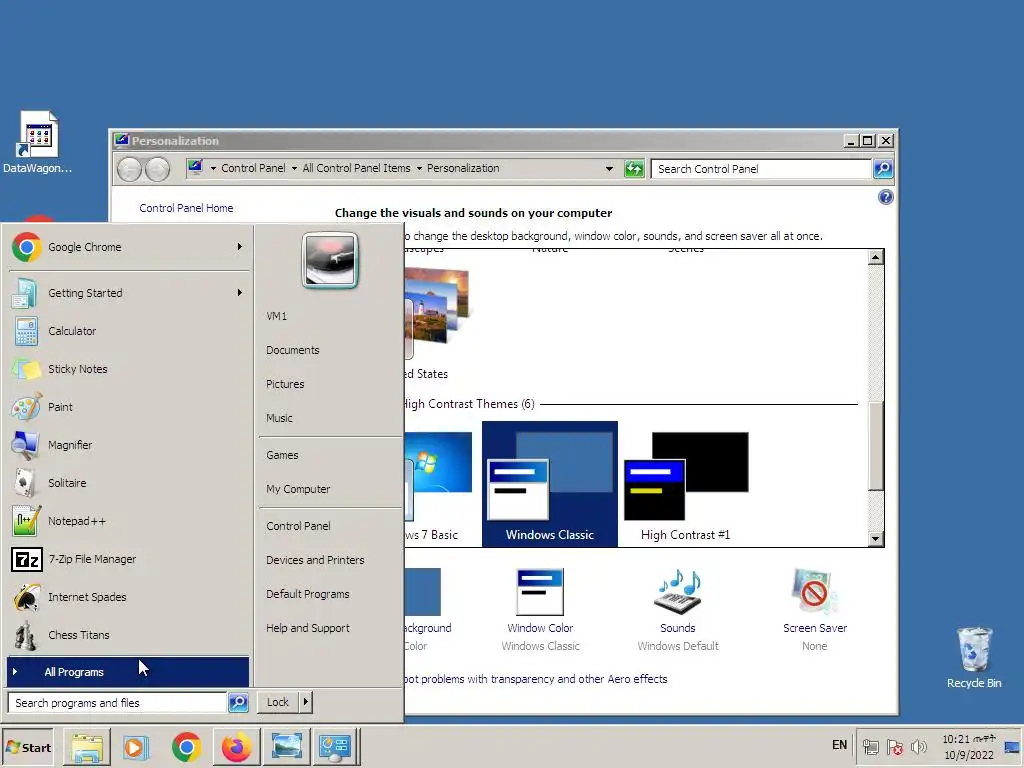Click theme list scrollbar down arrow
Screen dimensions: 1024x768
click(876, 539)
